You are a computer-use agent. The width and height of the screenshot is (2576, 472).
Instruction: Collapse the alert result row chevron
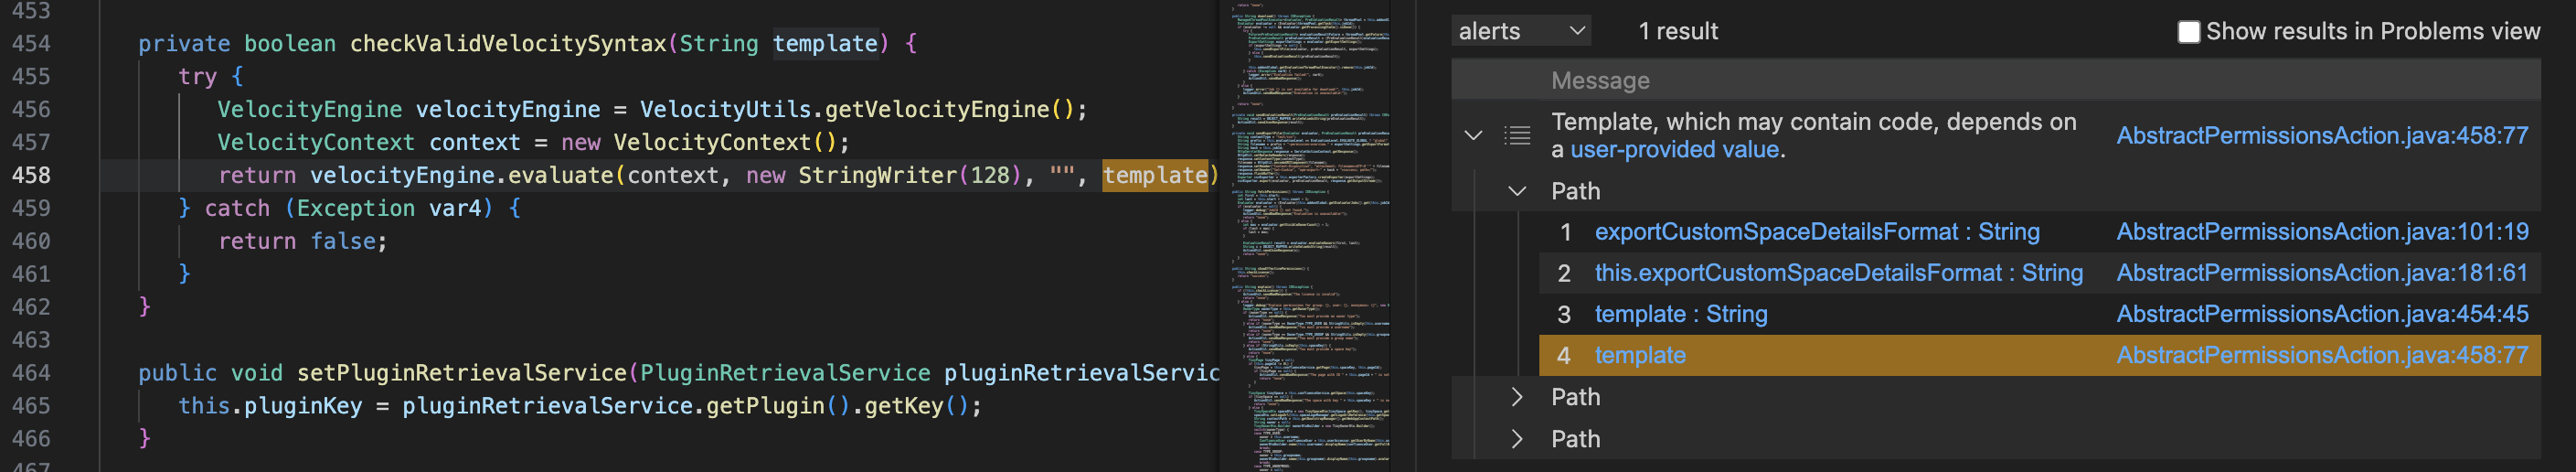point(1473,136)
